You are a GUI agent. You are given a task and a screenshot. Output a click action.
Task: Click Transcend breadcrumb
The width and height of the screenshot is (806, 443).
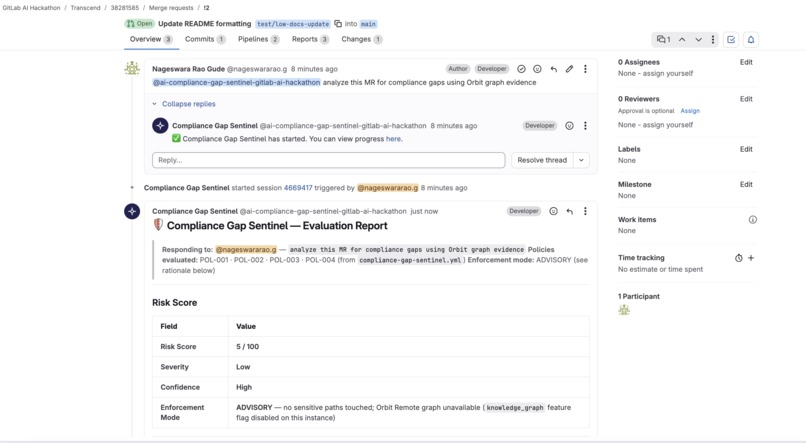click(x=85, y=8)
